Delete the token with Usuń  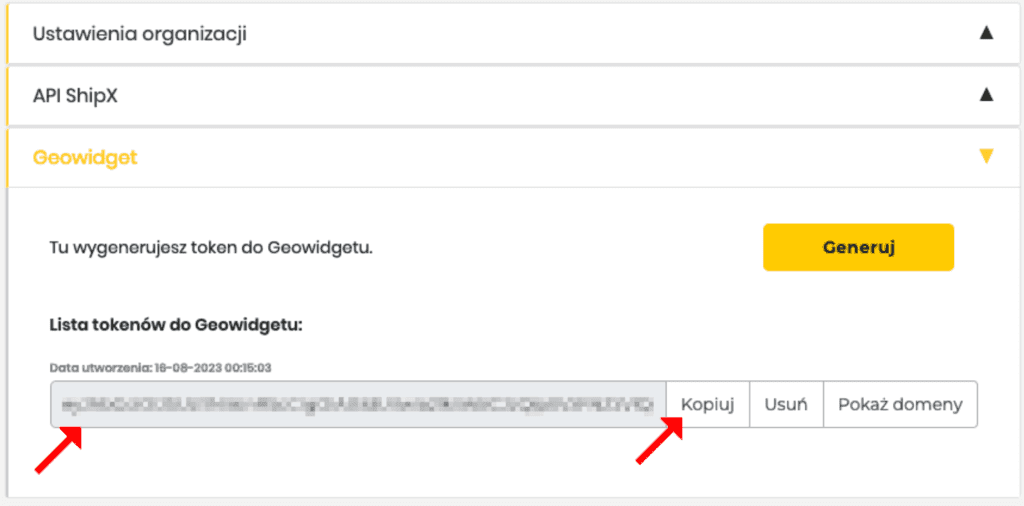coord(786,404)
